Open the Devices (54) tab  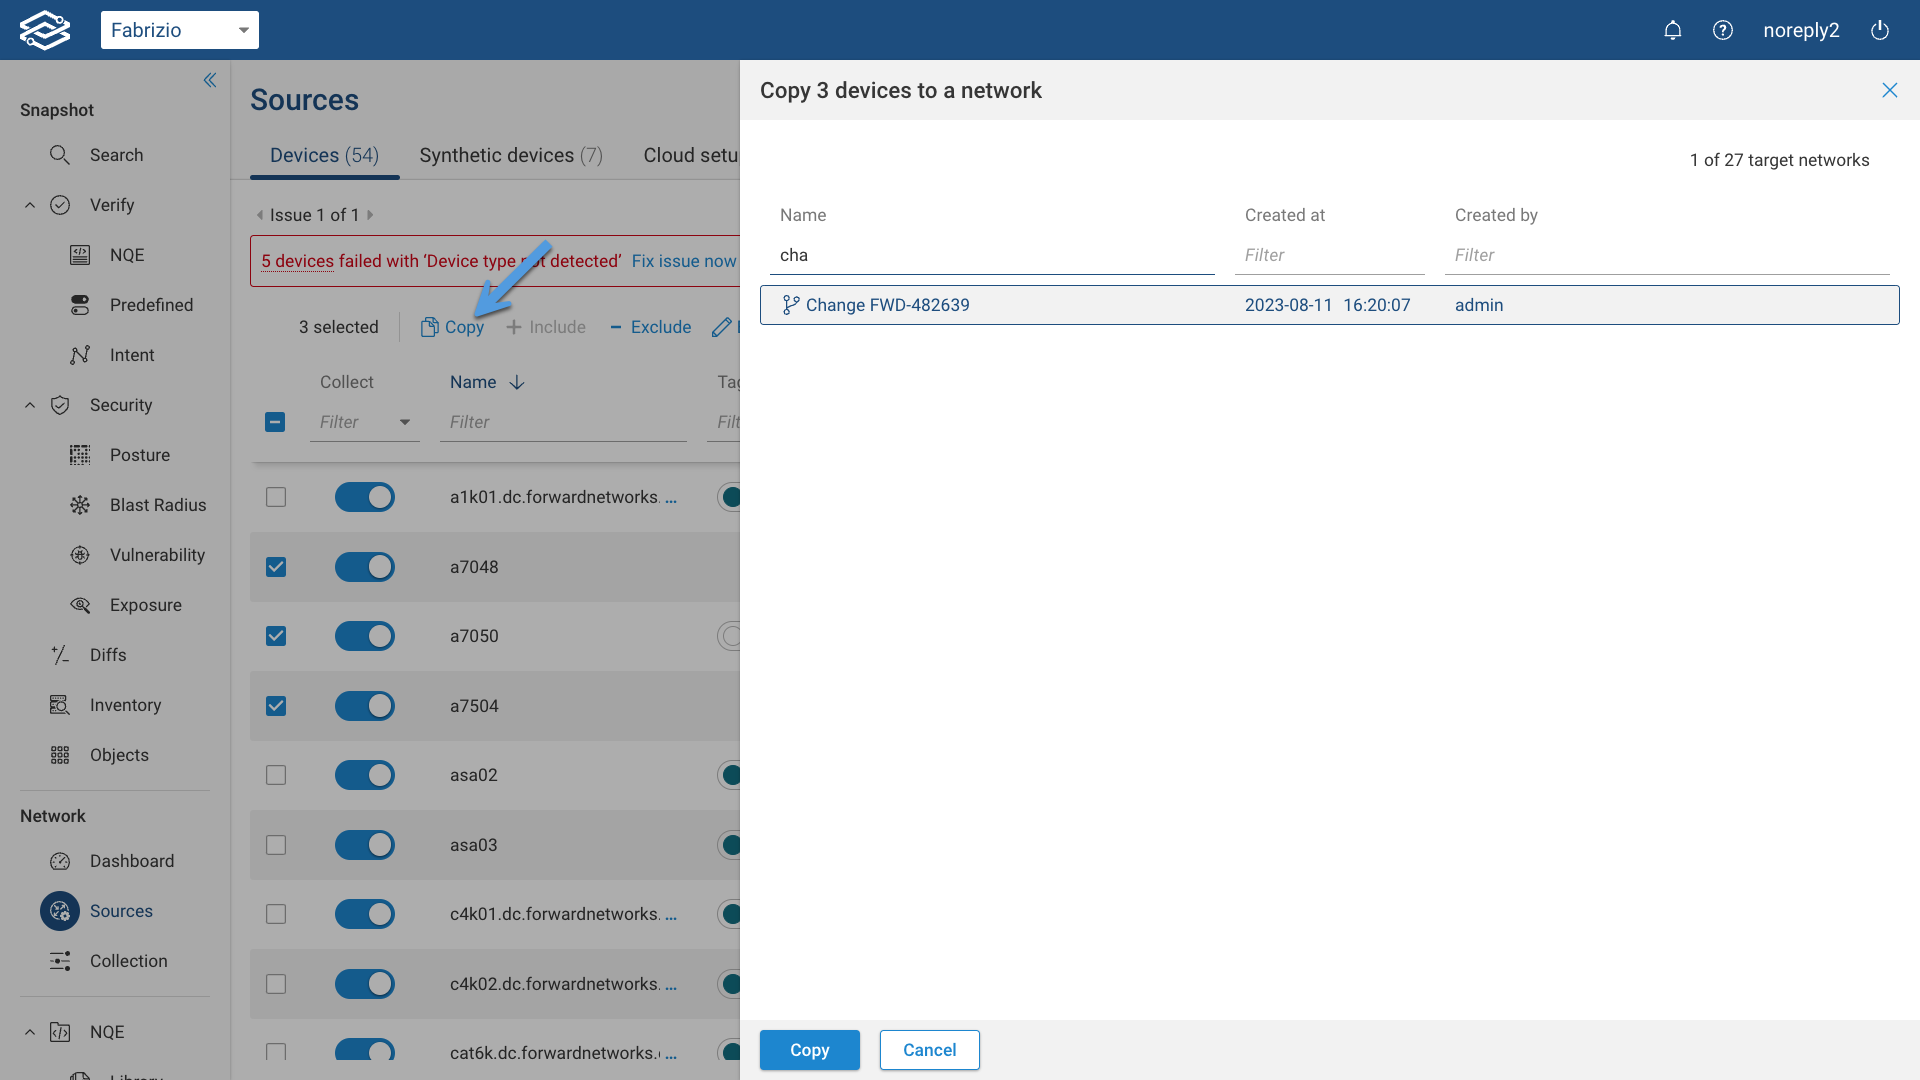(324, 155)
